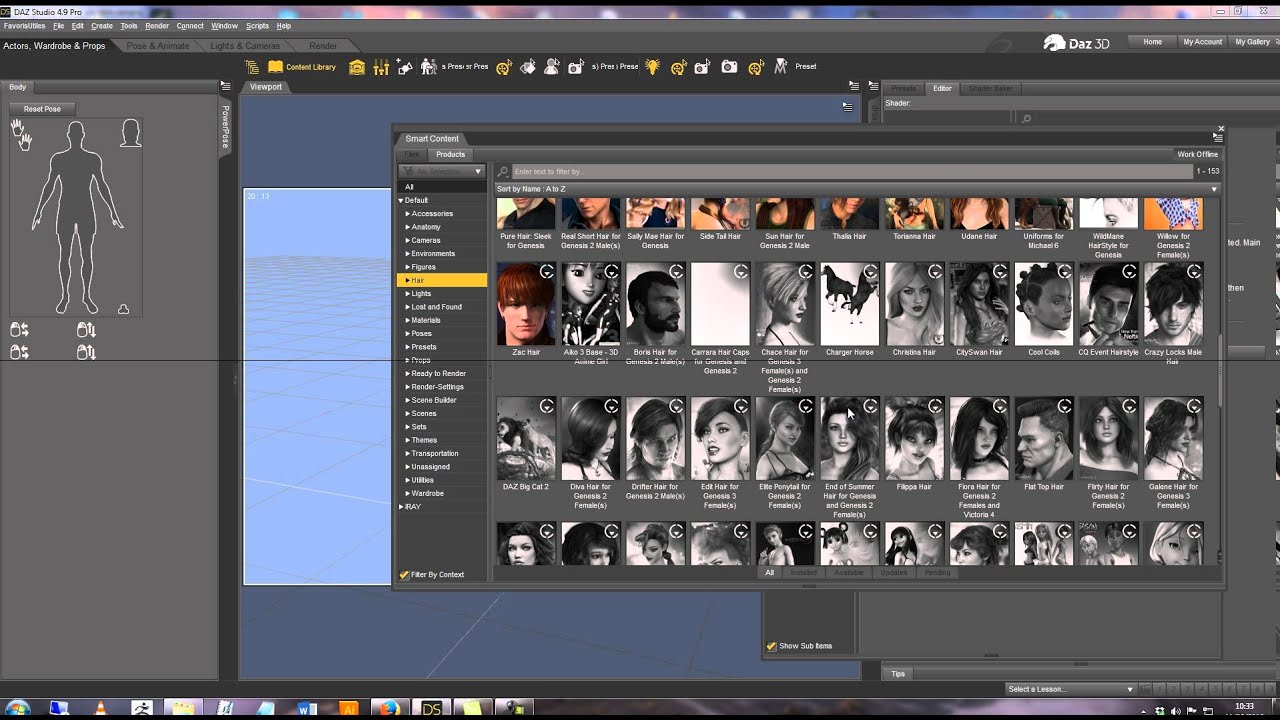The width and height of the screenshot is (1280, 720).
Task: Click the My Account link
Action: point(1202,42)
